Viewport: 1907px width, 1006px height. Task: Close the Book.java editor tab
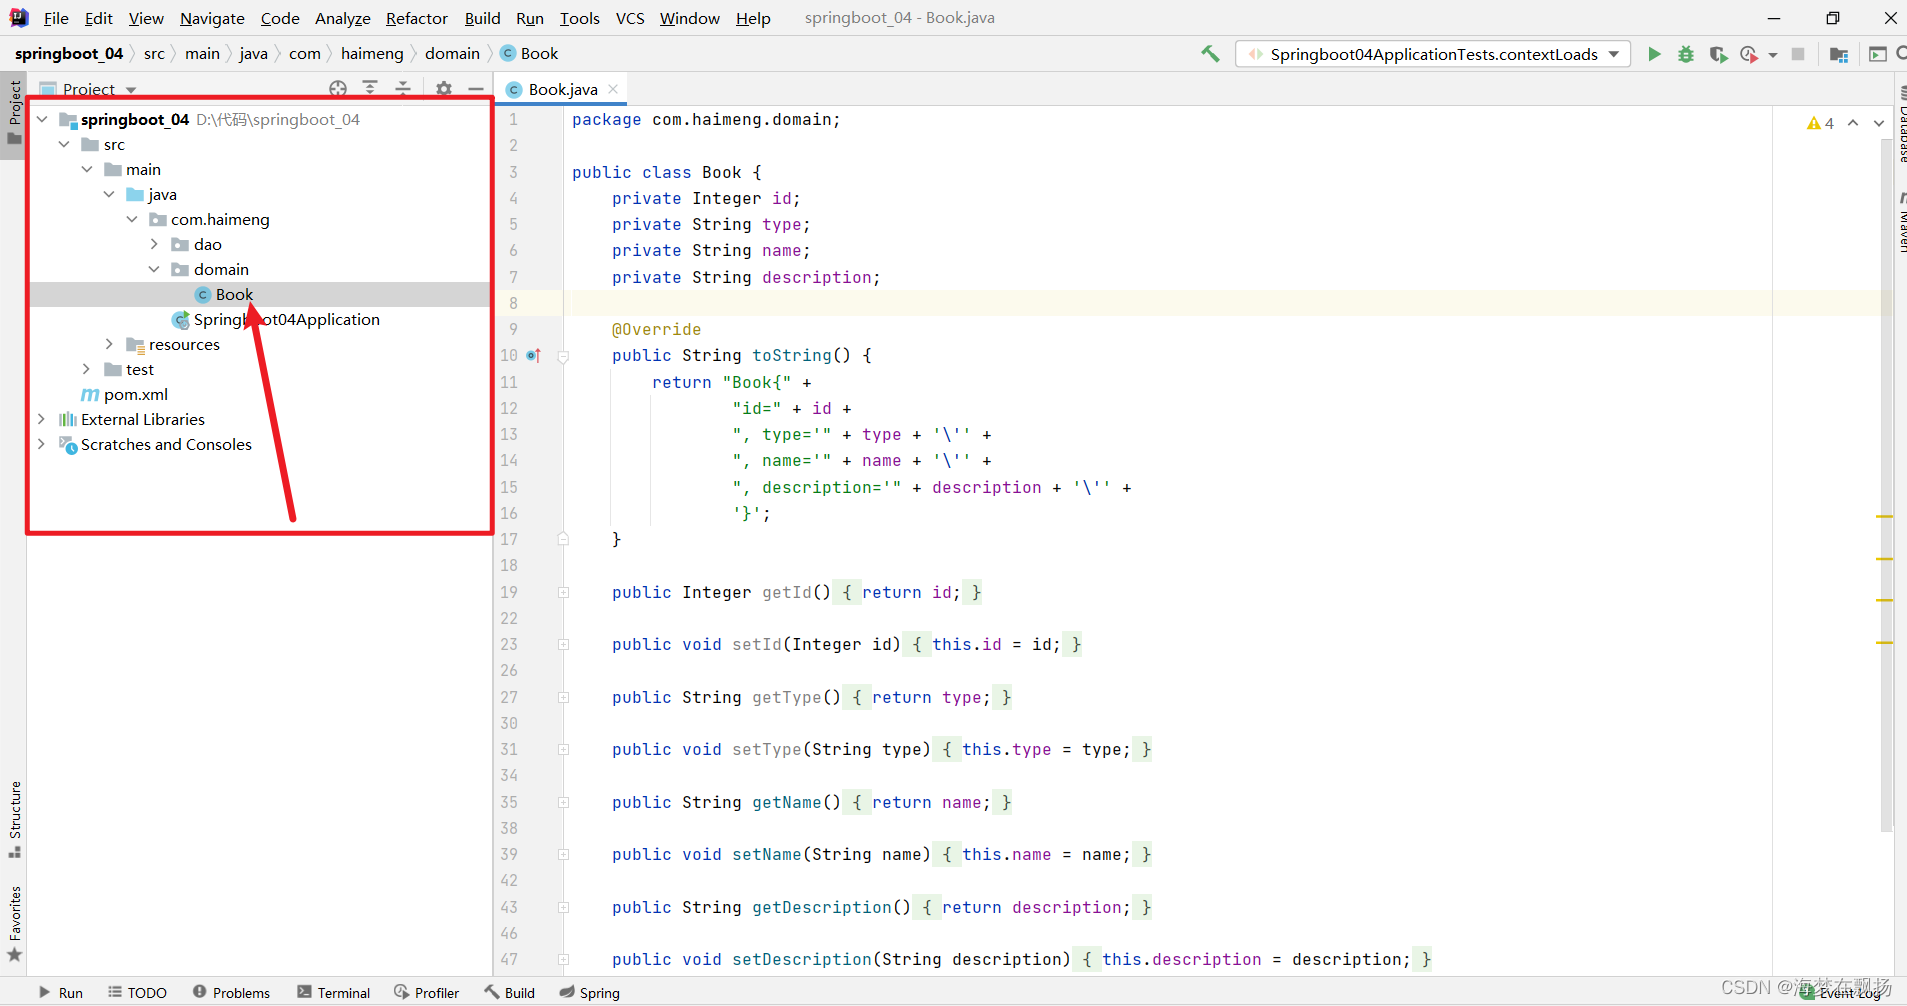point(613,89)
